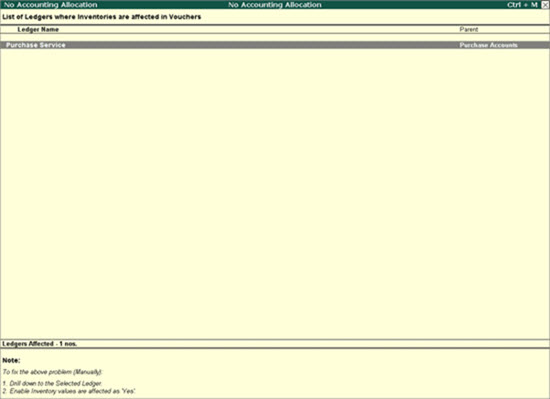550x399 pixels.
Task: Click the centered No Accounting Allocation title
Action: (275, 5)
